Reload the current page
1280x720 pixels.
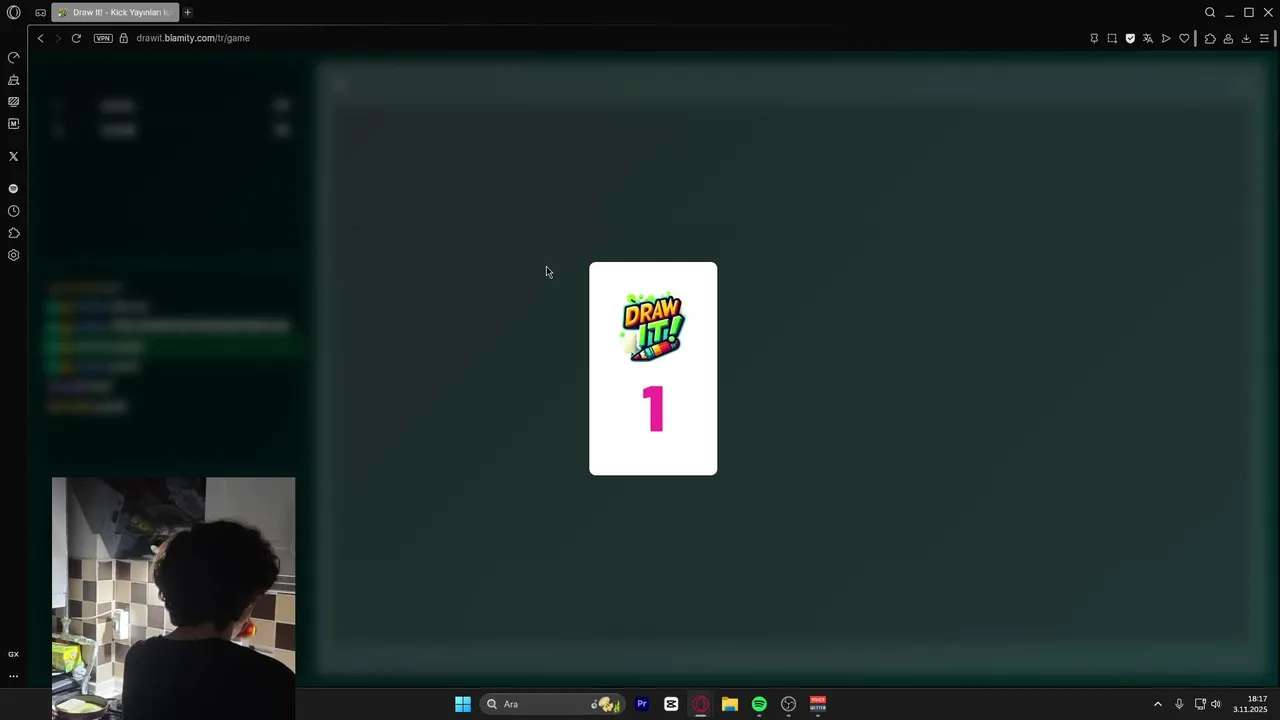[76, 38]
